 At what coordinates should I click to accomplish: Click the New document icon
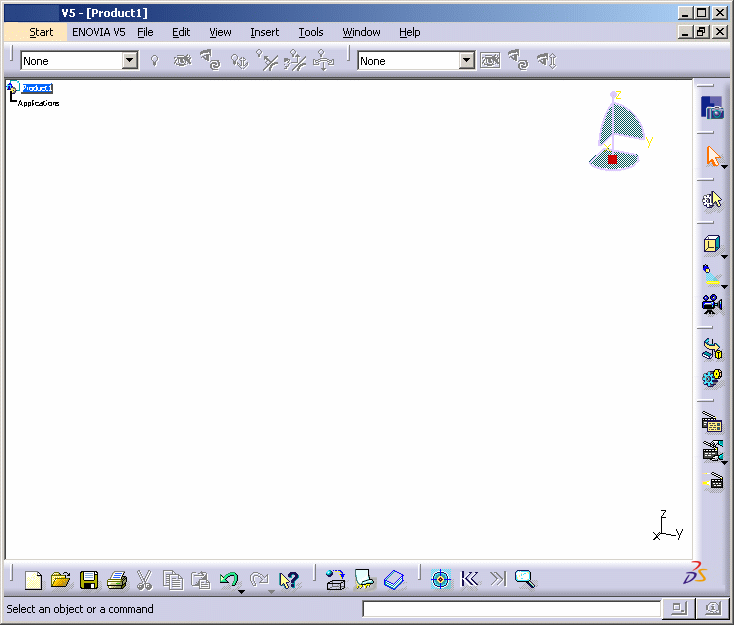(x=34, y=580)
